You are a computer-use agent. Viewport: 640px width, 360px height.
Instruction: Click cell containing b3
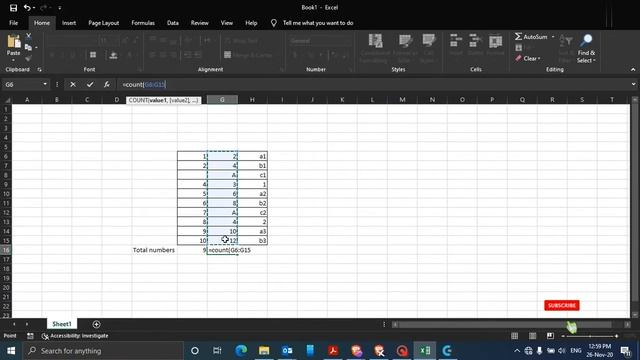click(253, 240)
